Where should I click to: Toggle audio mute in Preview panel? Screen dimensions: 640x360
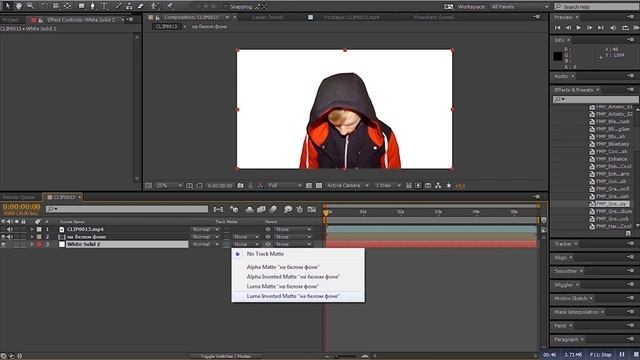tap(613, 28)
